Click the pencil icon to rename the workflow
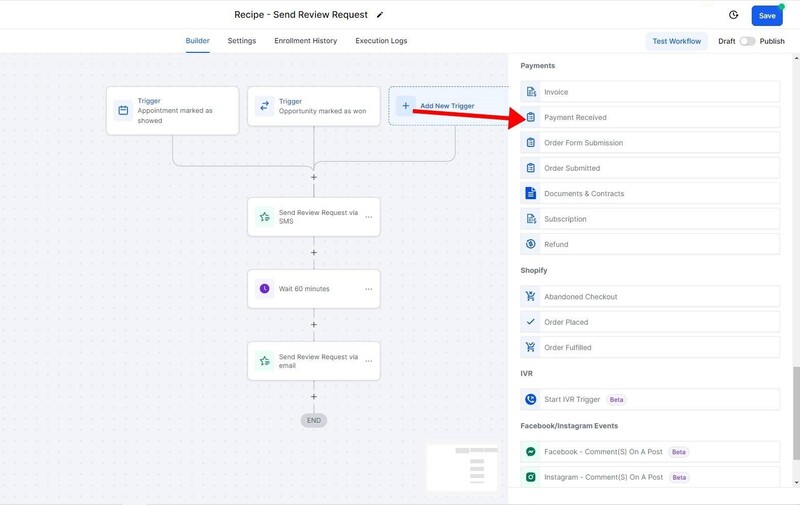800x505 pixels. tap(380, 15)
